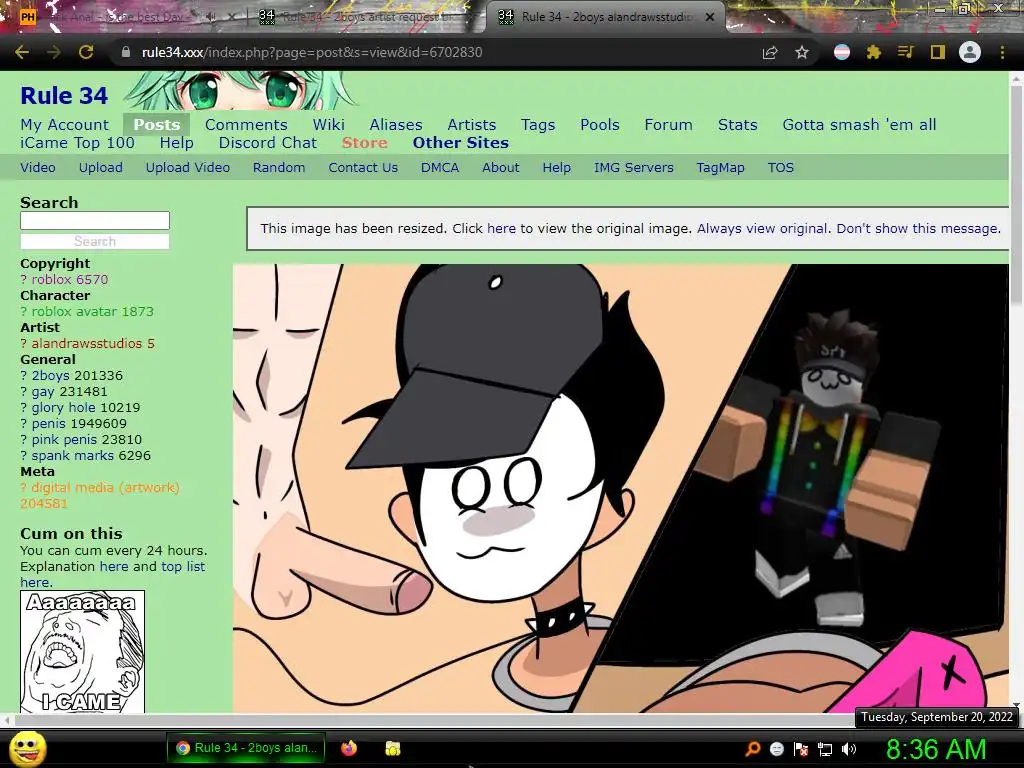Click the browser forward arrow
The height and width of the screenshot is (768, 1024).
(x=54, y=52)
